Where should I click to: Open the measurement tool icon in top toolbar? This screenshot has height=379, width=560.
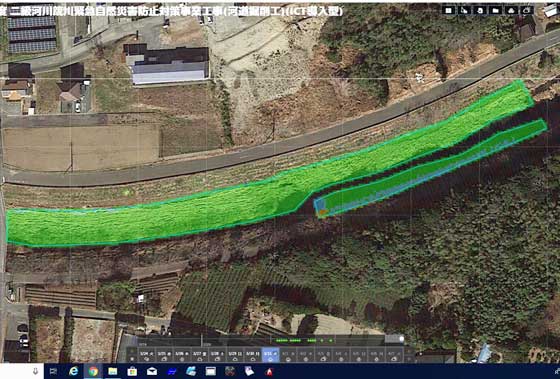point(464,10)
